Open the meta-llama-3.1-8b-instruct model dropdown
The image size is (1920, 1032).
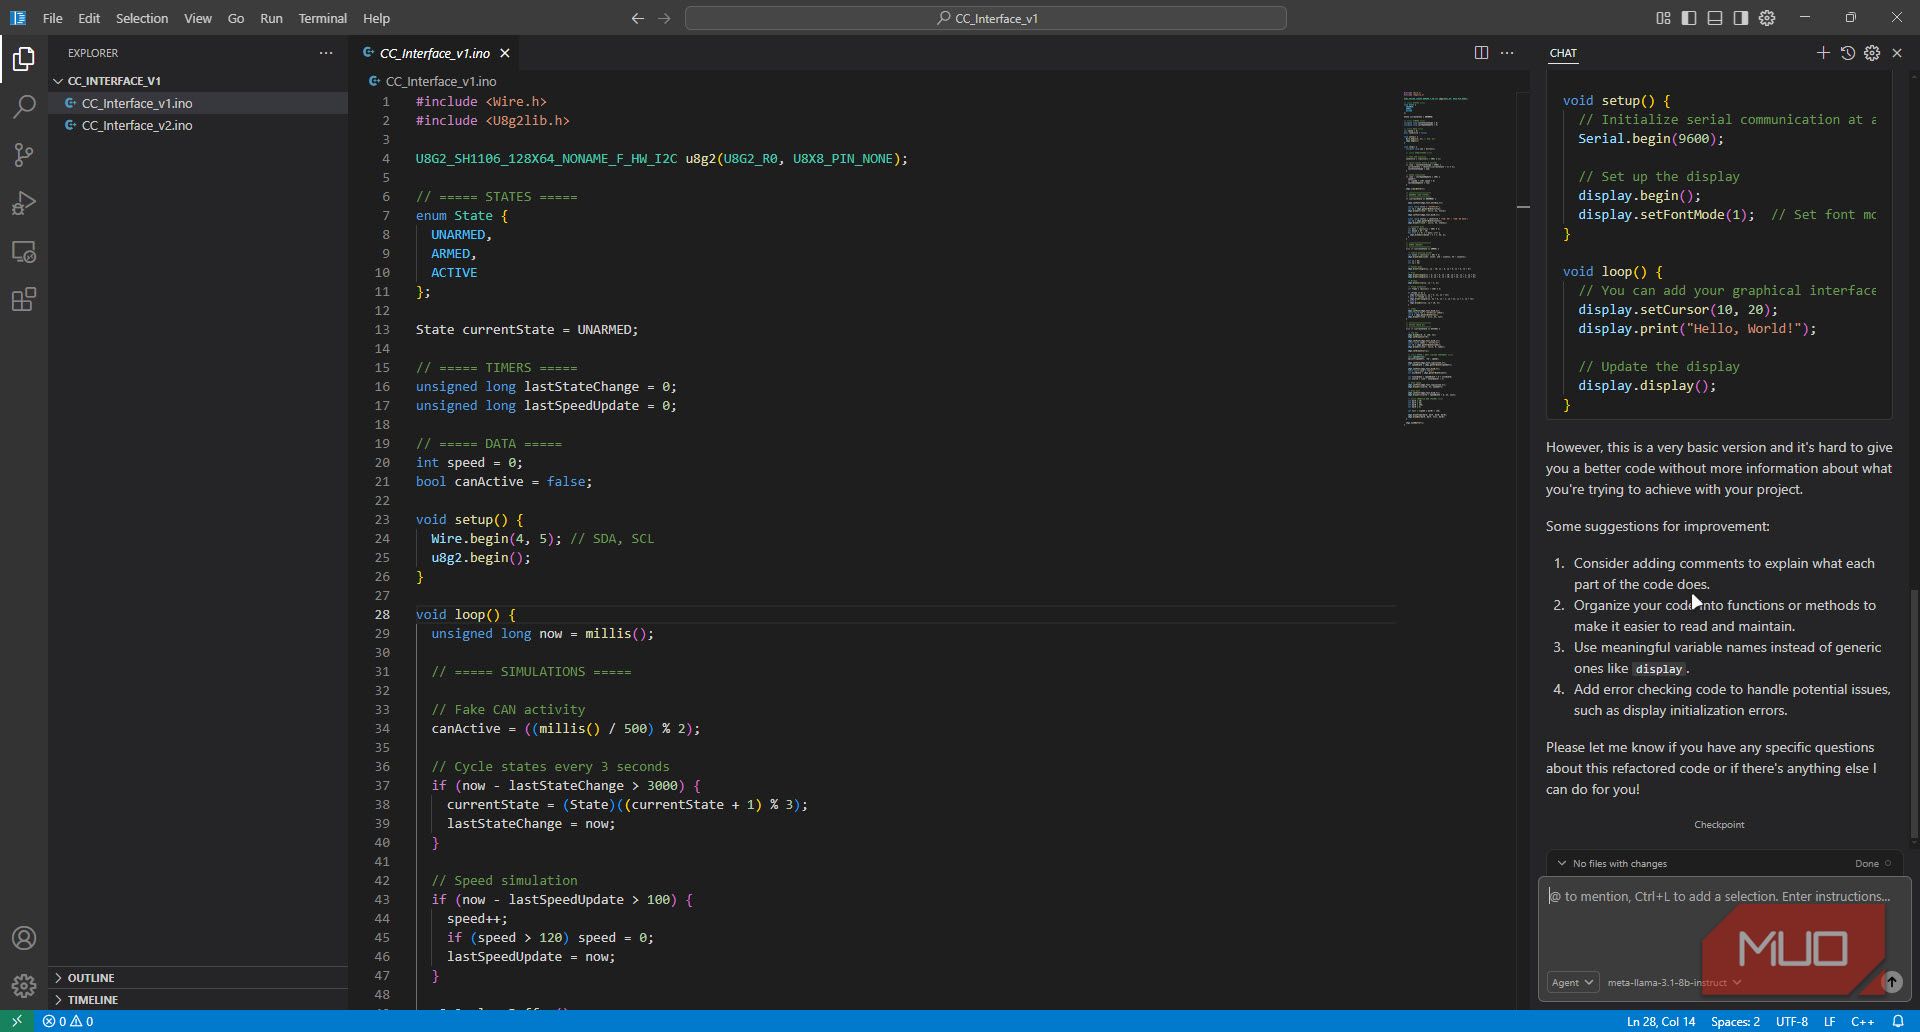tap(1674, 982)
